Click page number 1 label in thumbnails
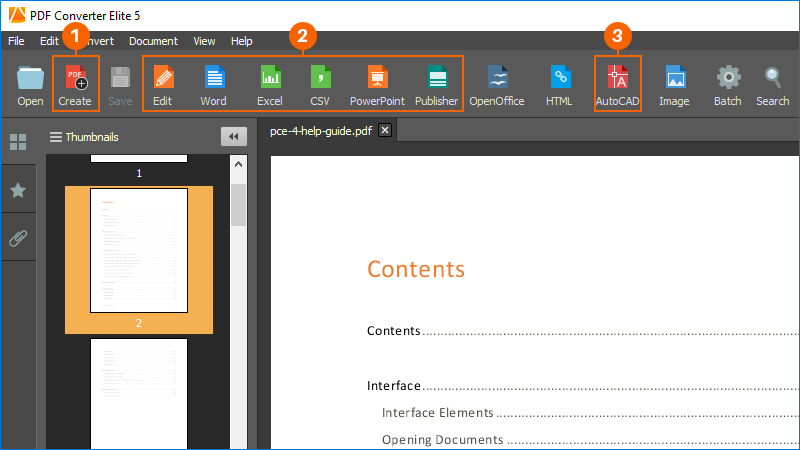800x450 pixels. pyautogui.click(x=139, y=173)
